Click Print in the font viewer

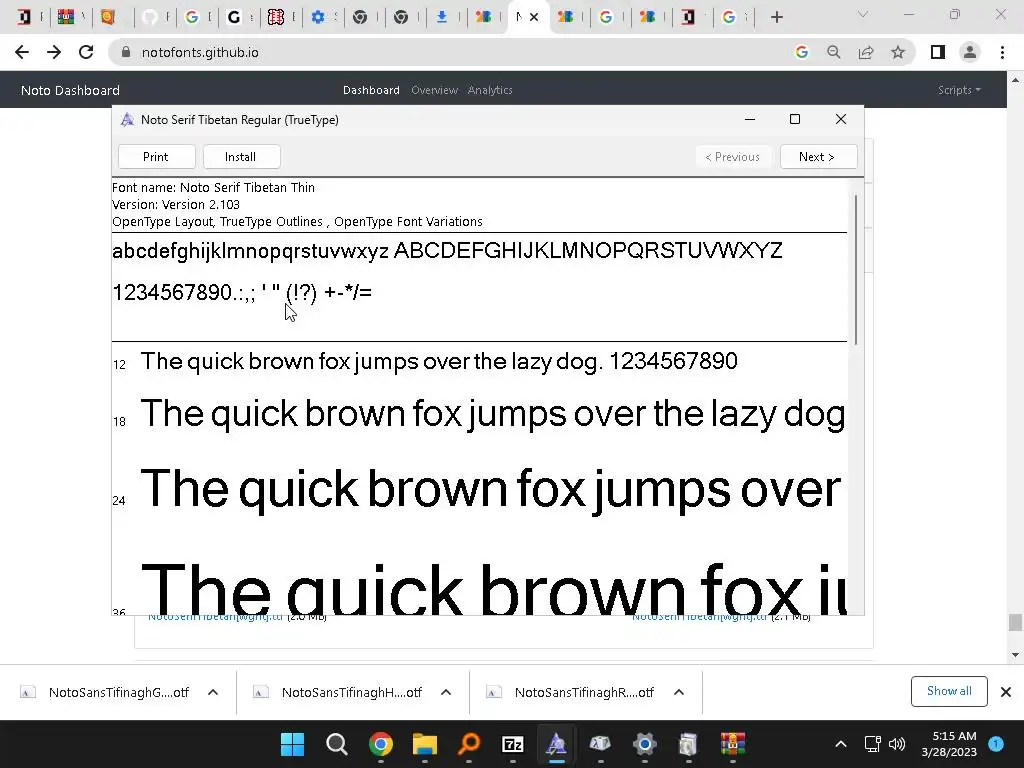tap(156, 157)
